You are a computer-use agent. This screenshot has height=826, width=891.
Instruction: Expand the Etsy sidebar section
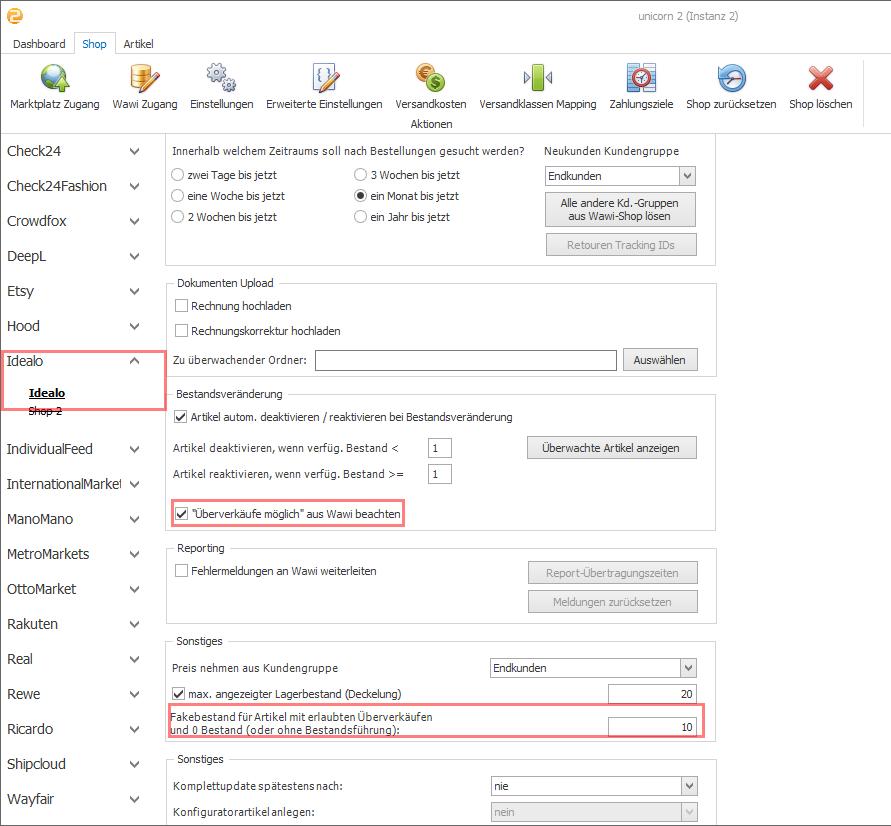click(x=134, y=291)
